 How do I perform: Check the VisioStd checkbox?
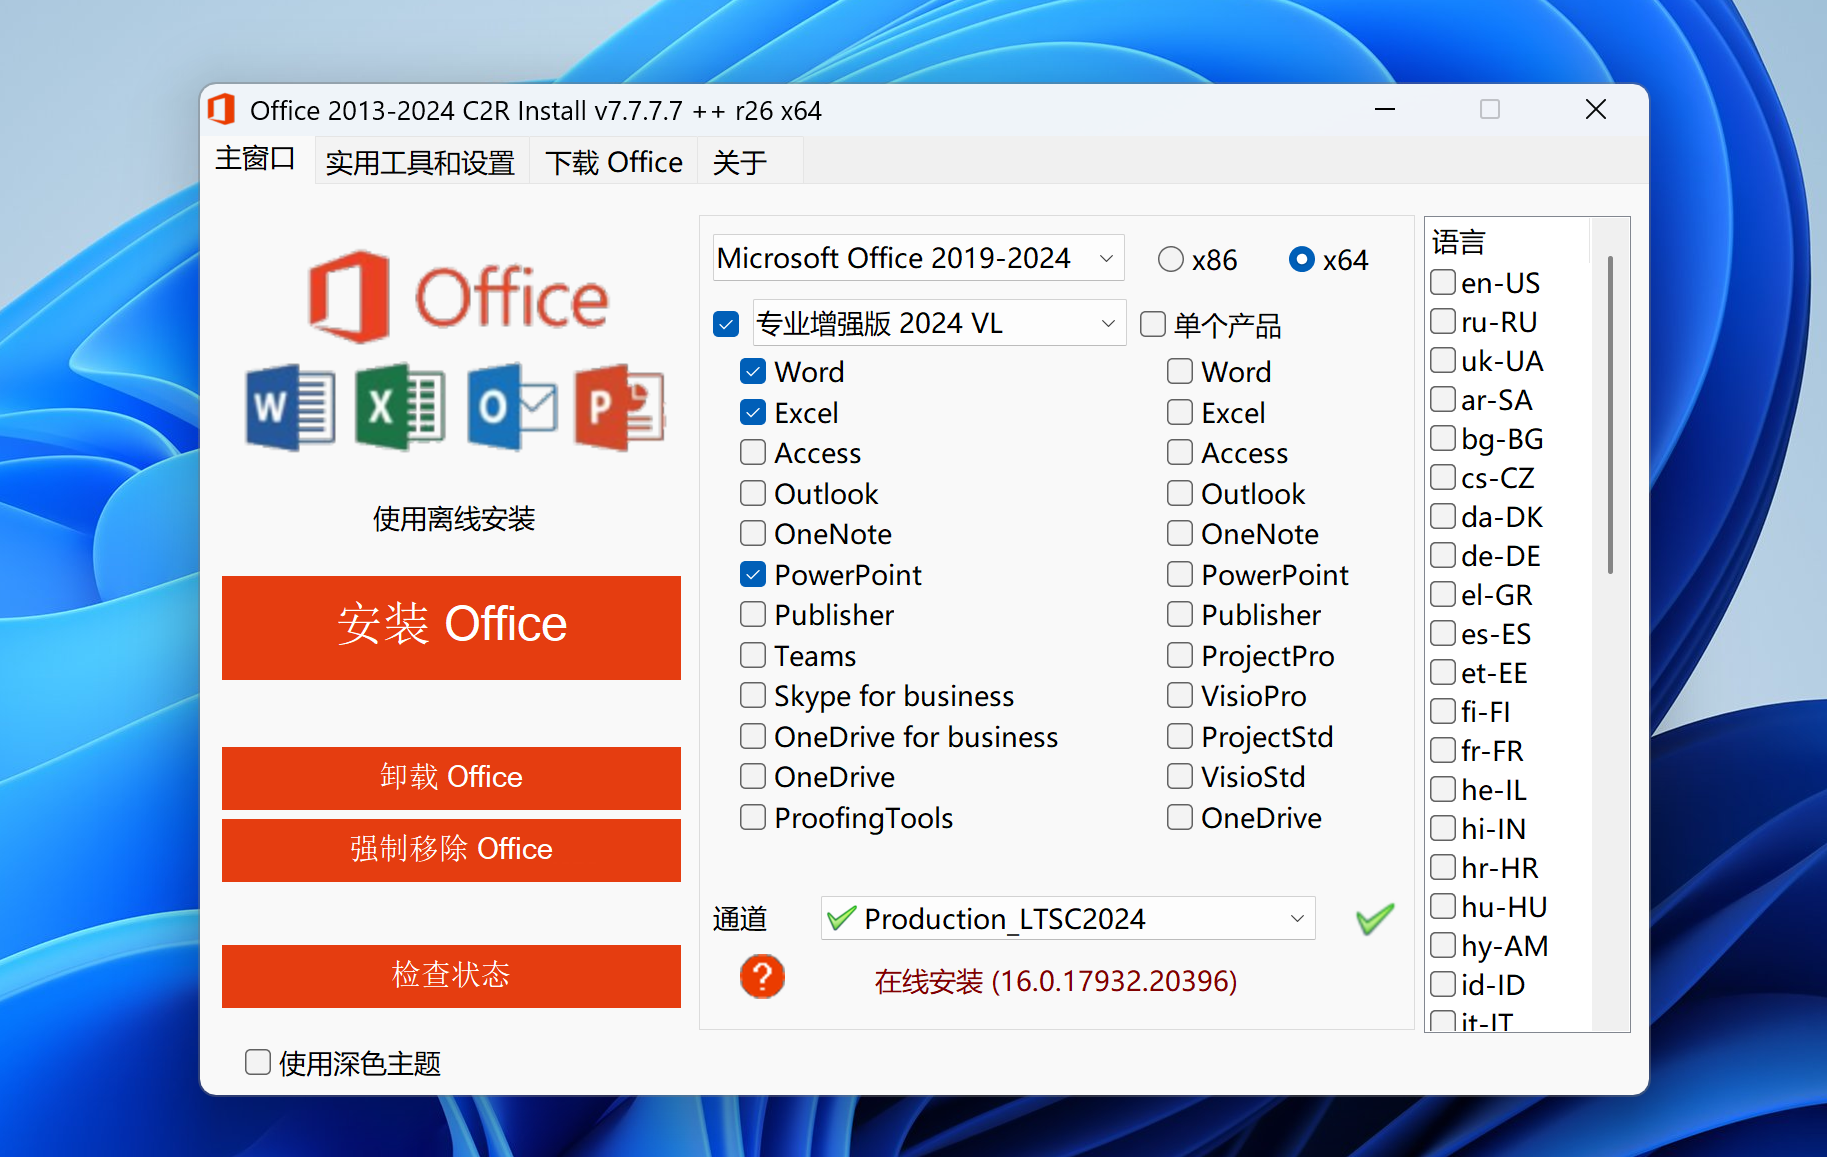pos(1180,776)
